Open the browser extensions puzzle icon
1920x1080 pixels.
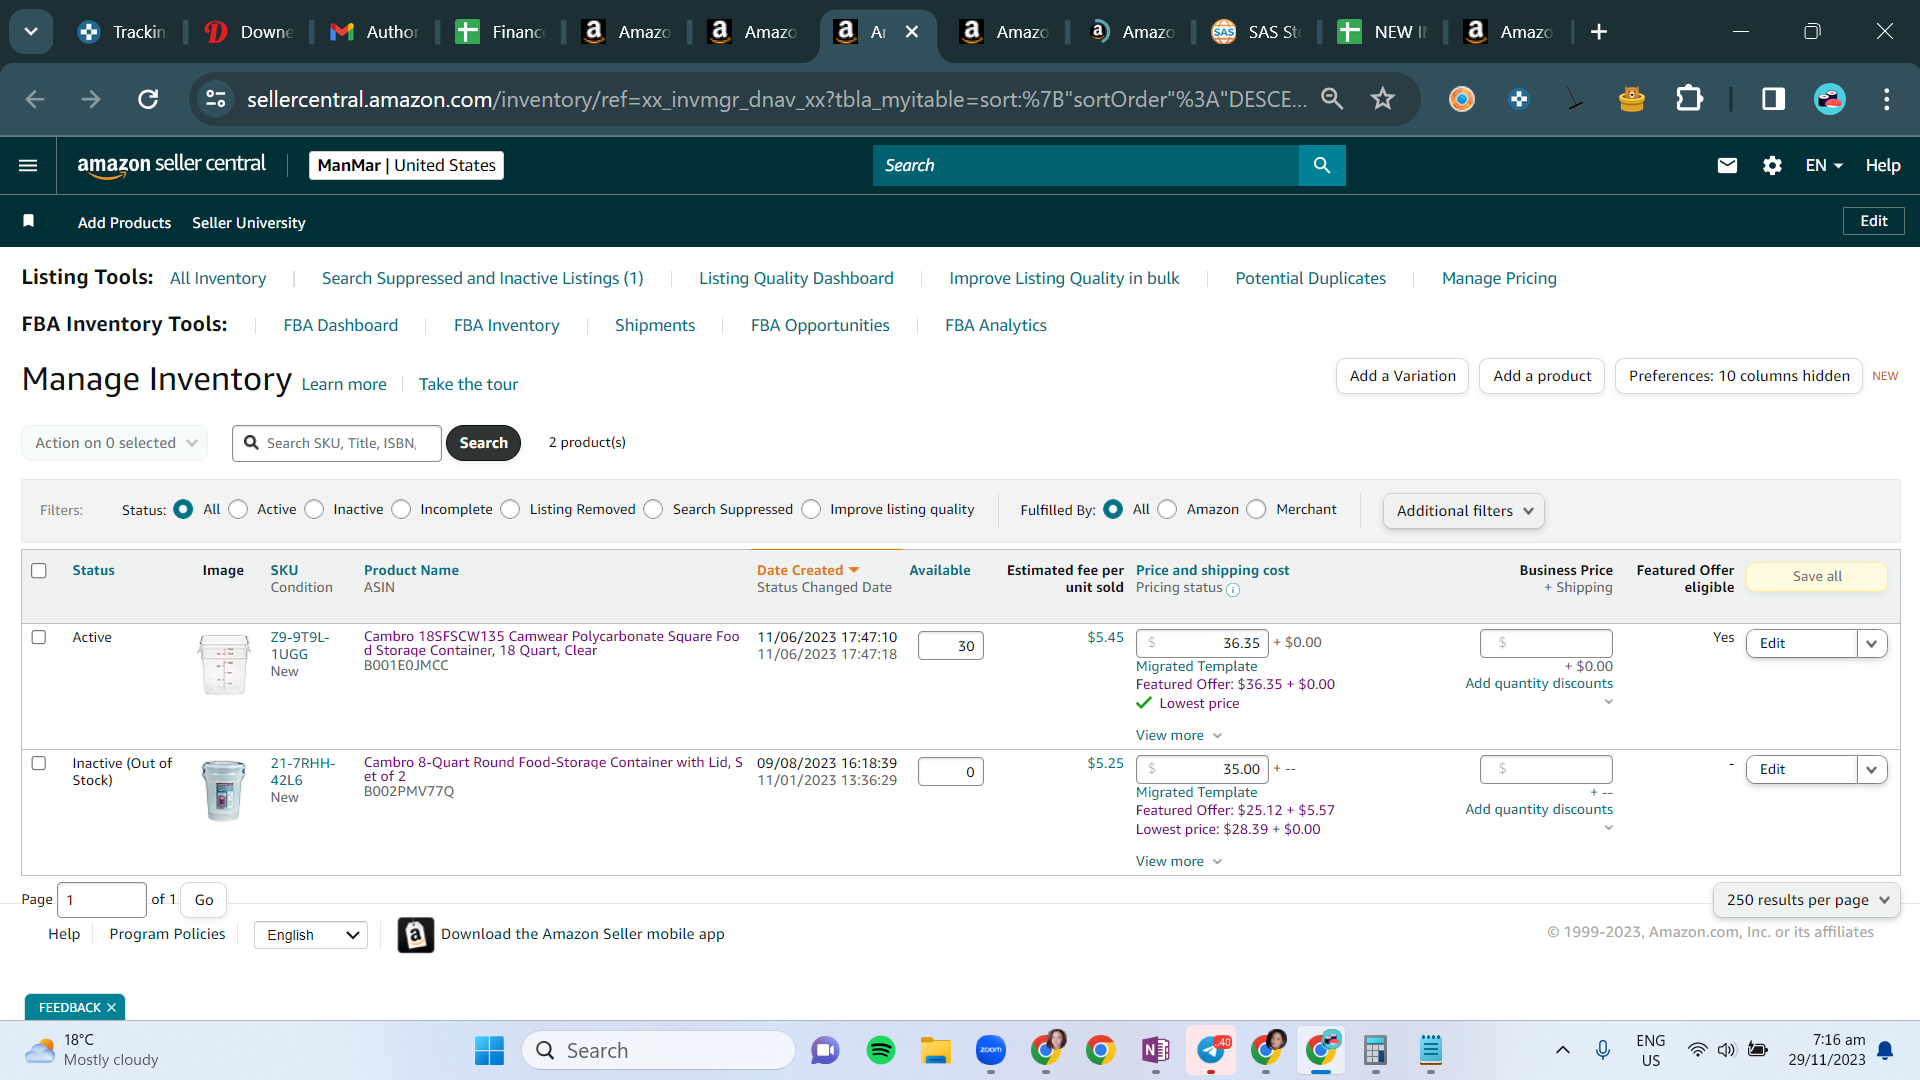[1689, 99]
